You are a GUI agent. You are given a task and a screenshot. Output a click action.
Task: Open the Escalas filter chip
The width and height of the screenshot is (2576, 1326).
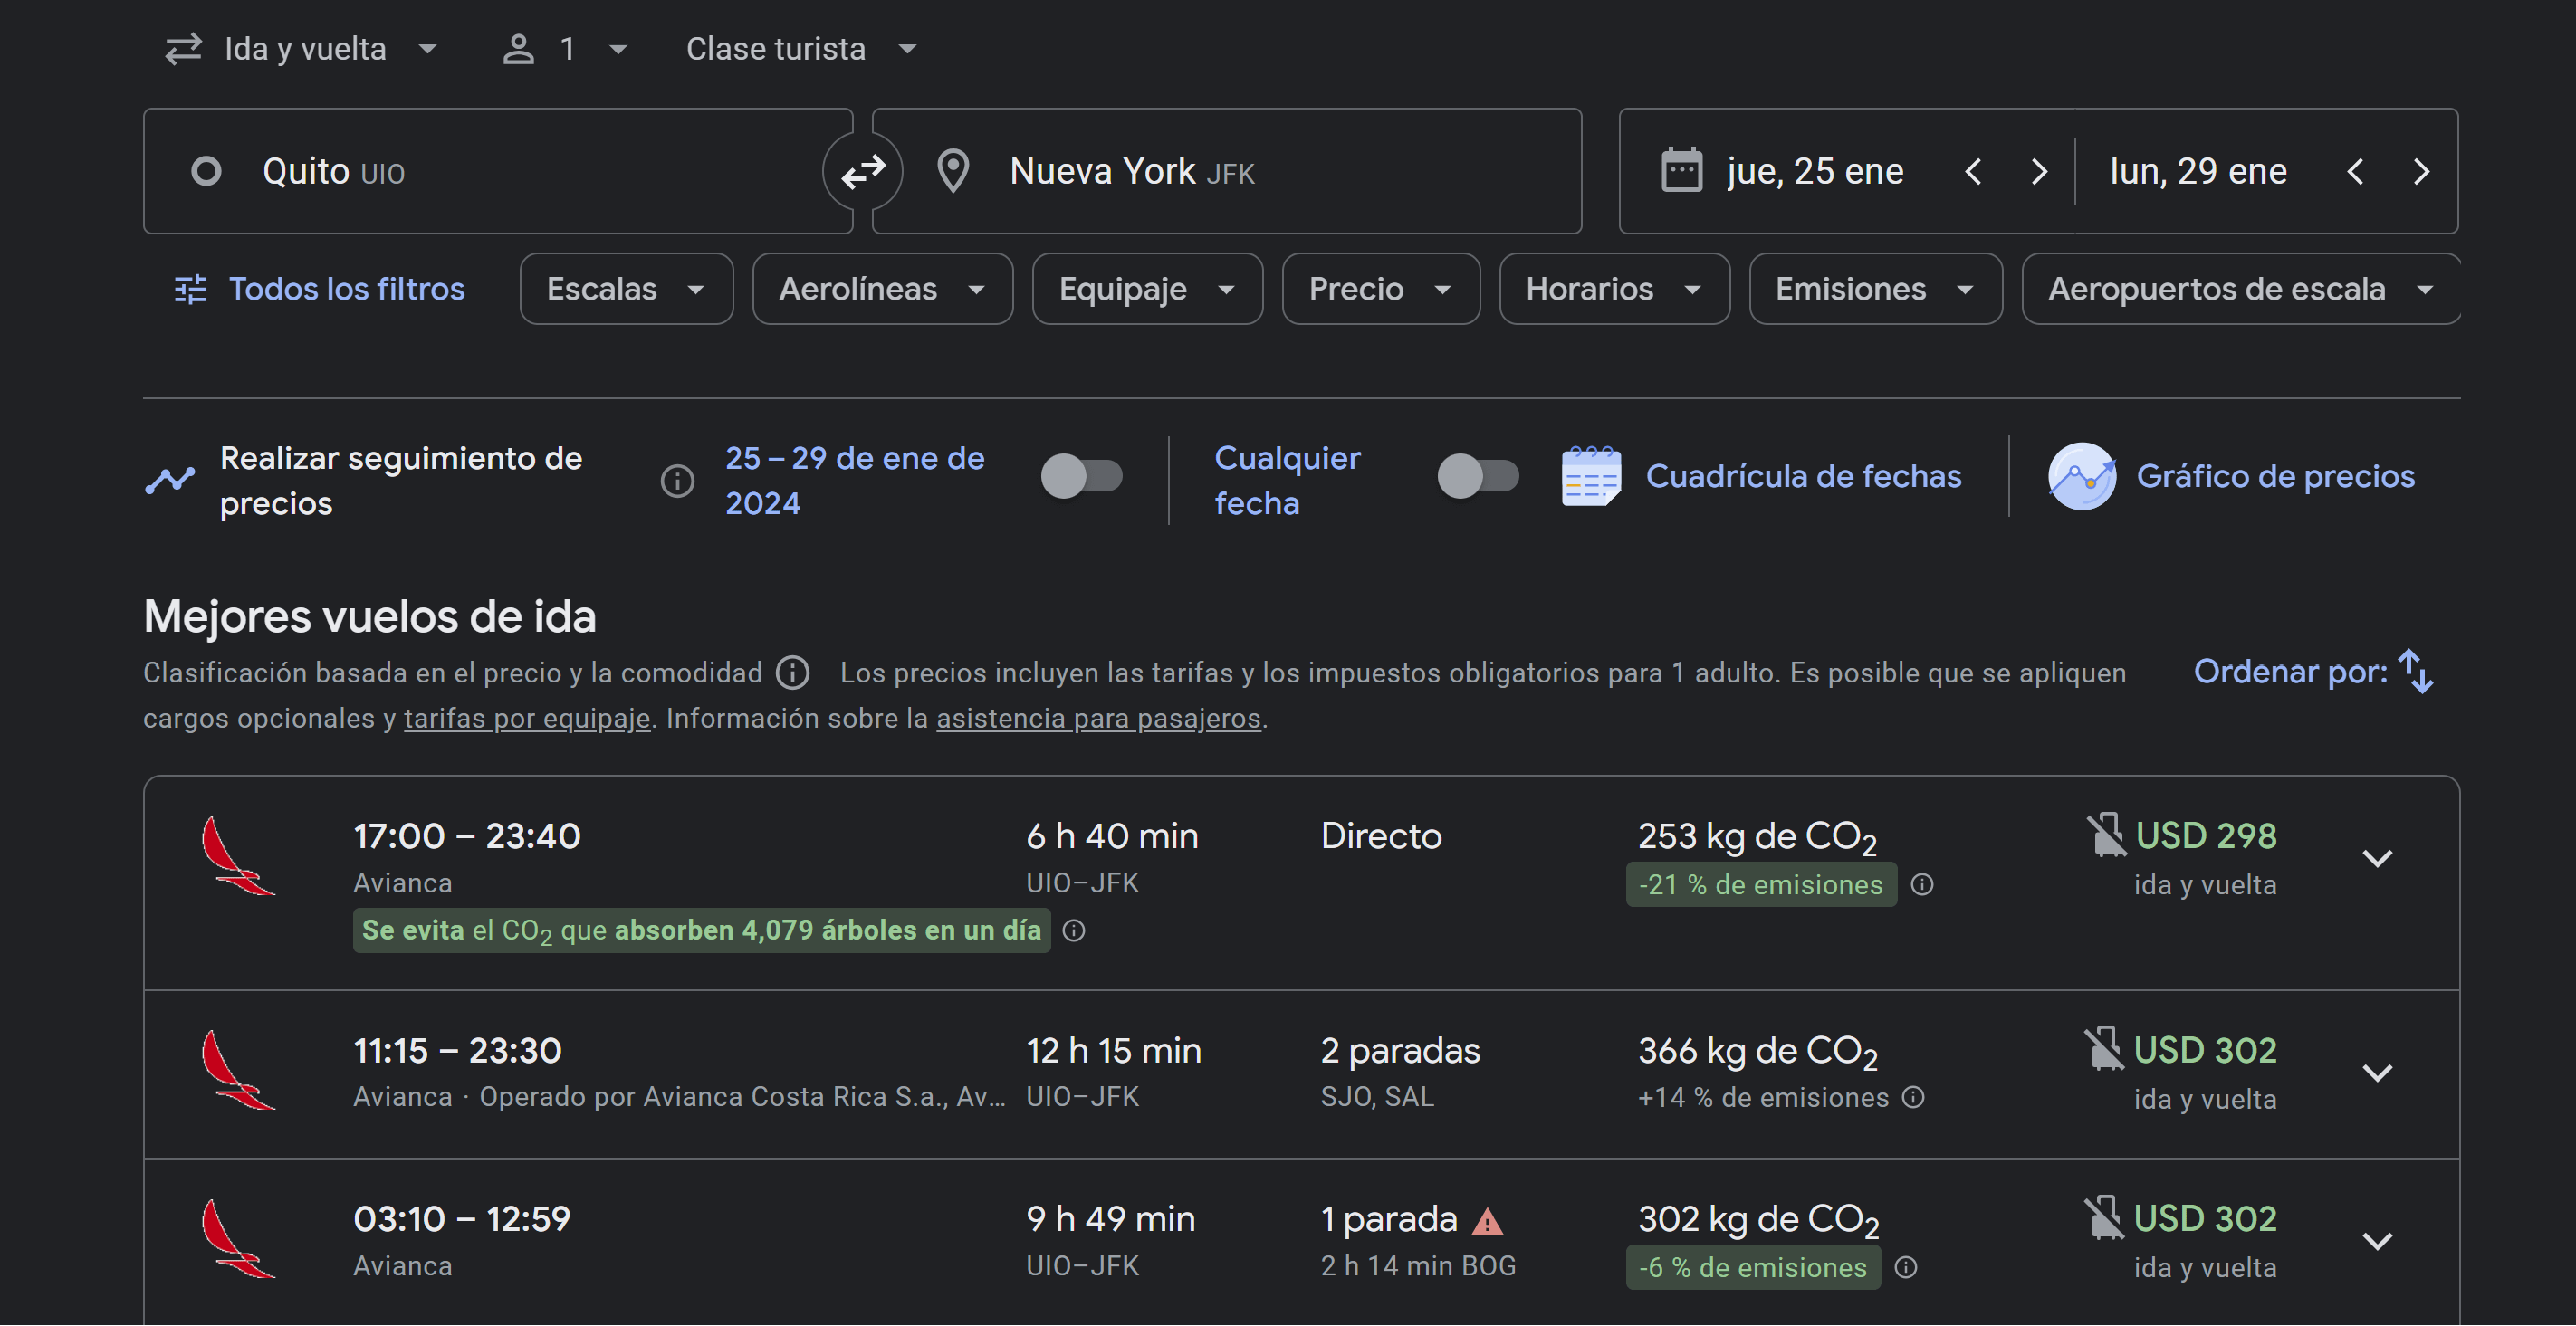pyautogui.click(x=626, y=289)
